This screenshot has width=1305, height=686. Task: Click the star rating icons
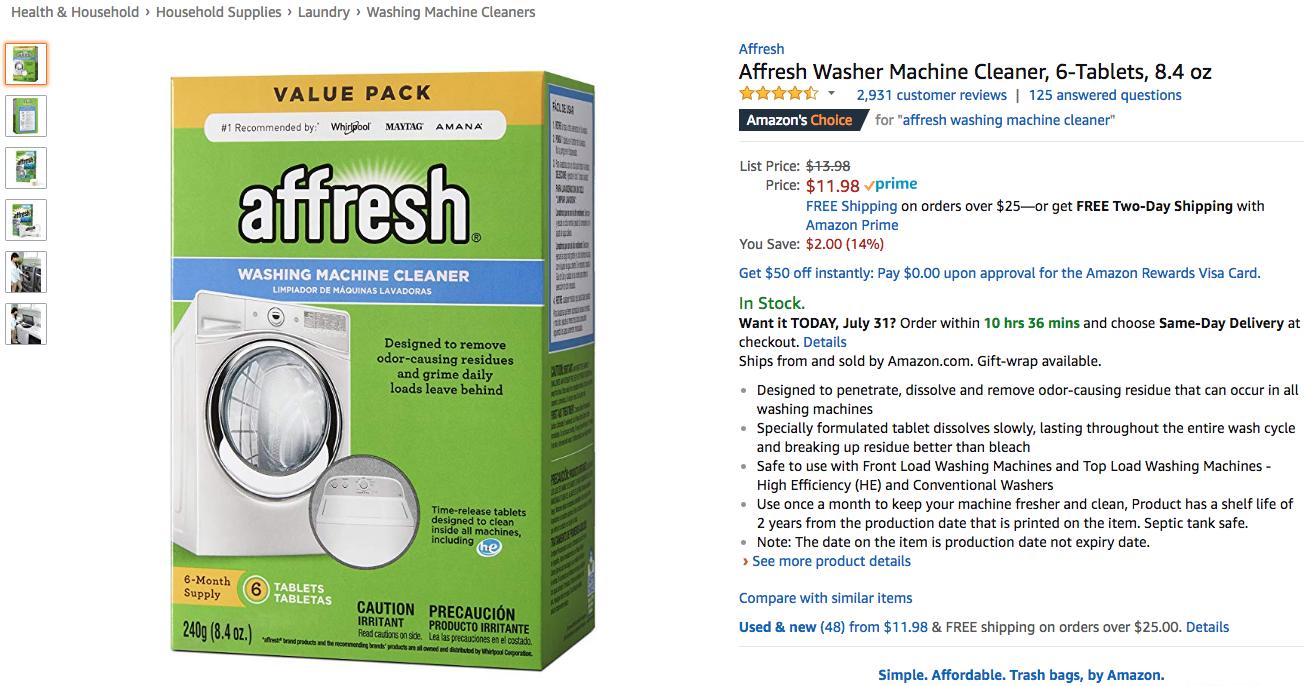[x=778, y=95]
